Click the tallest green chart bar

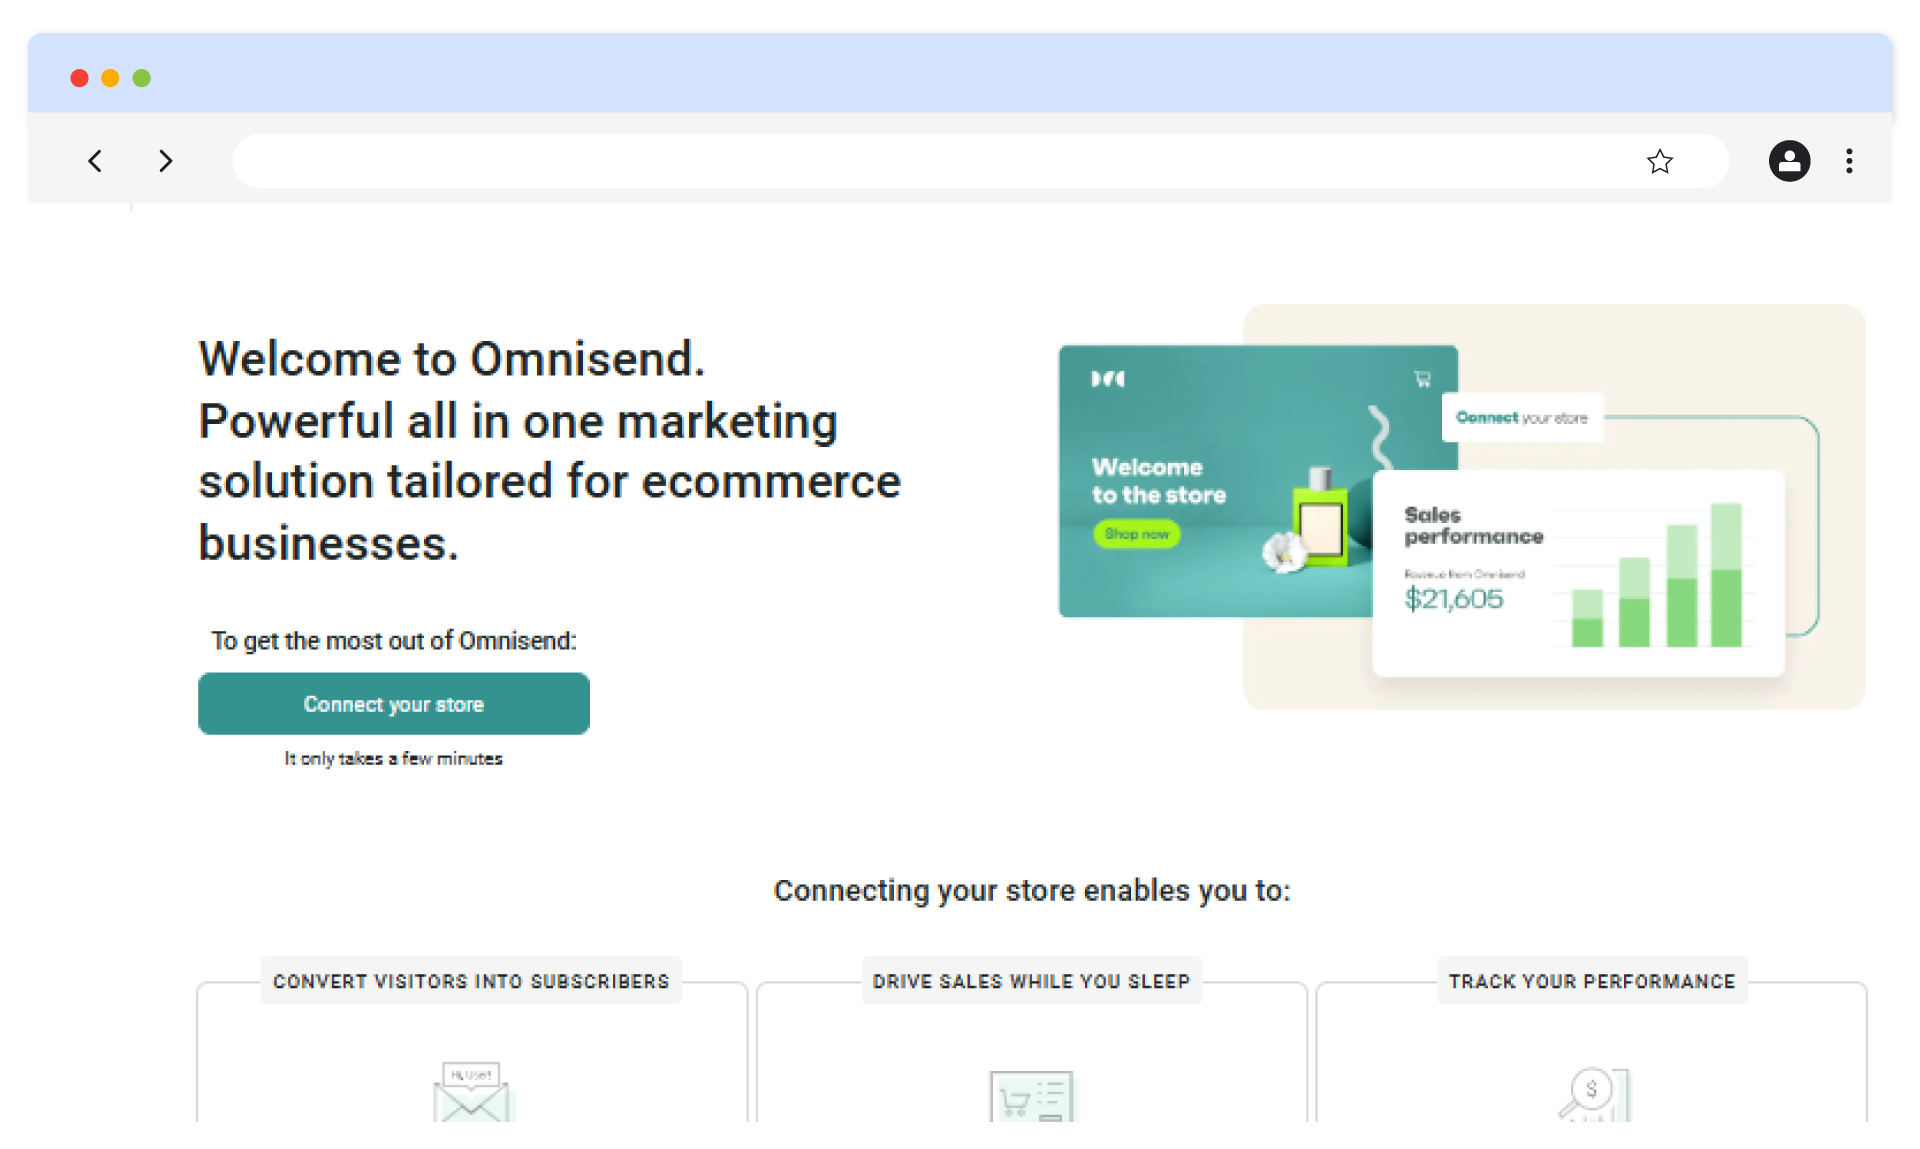(x=1726, y=575)
